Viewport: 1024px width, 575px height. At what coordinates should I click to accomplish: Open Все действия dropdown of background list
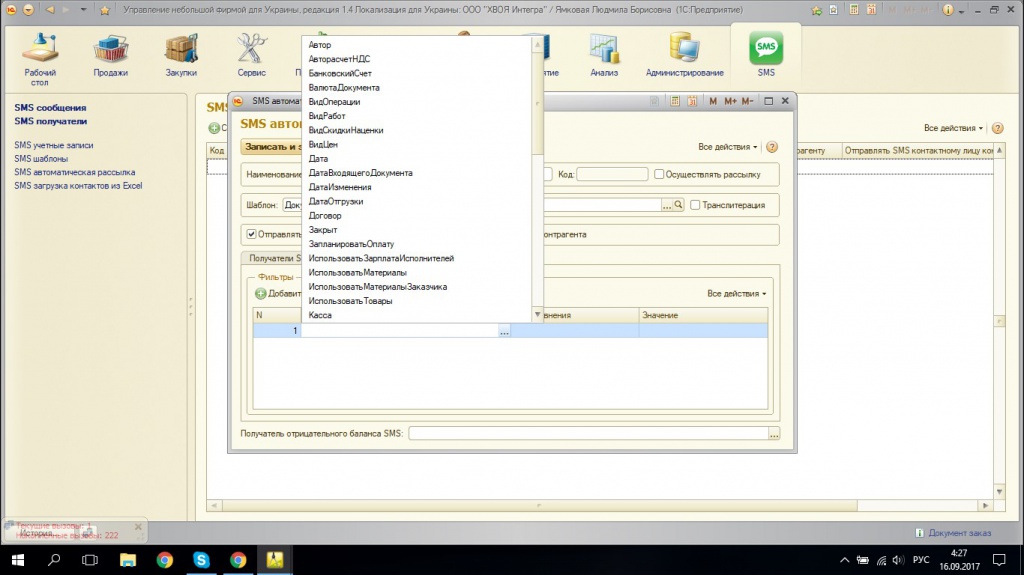953,128
